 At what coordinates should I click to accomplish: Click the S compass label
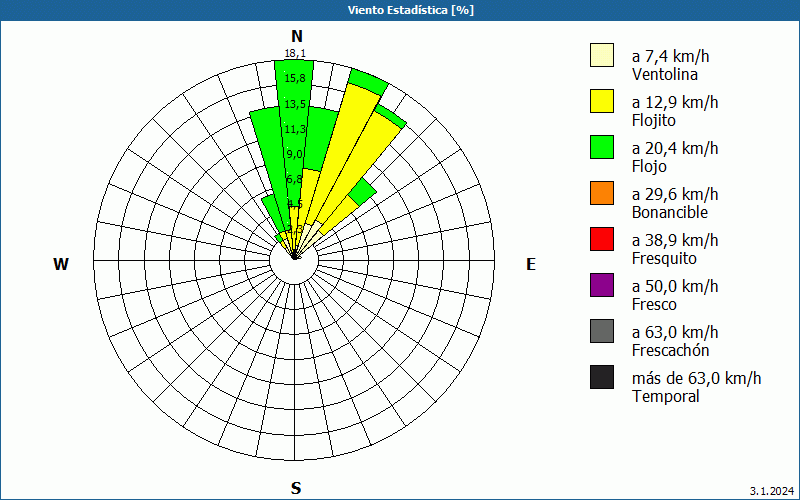click(296, 488)
